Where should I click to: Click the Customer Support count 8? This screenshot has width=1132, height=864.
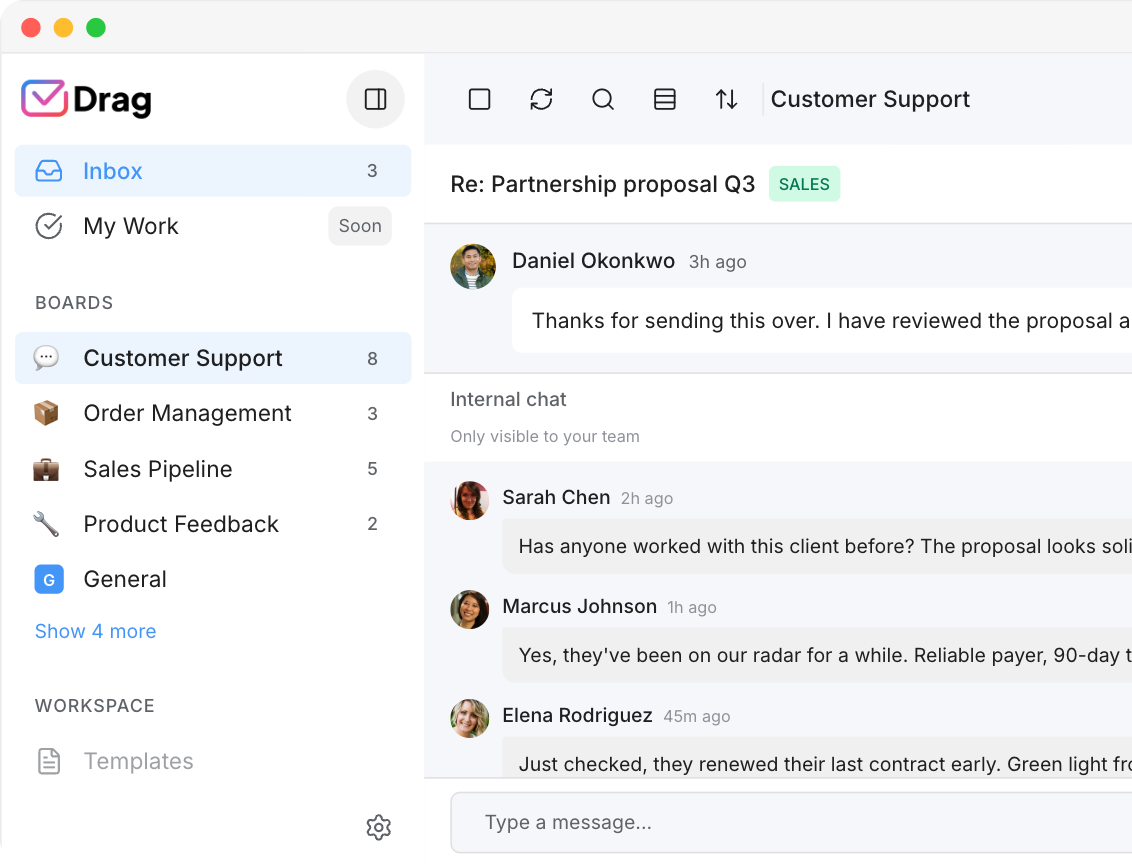click(372, 358)
